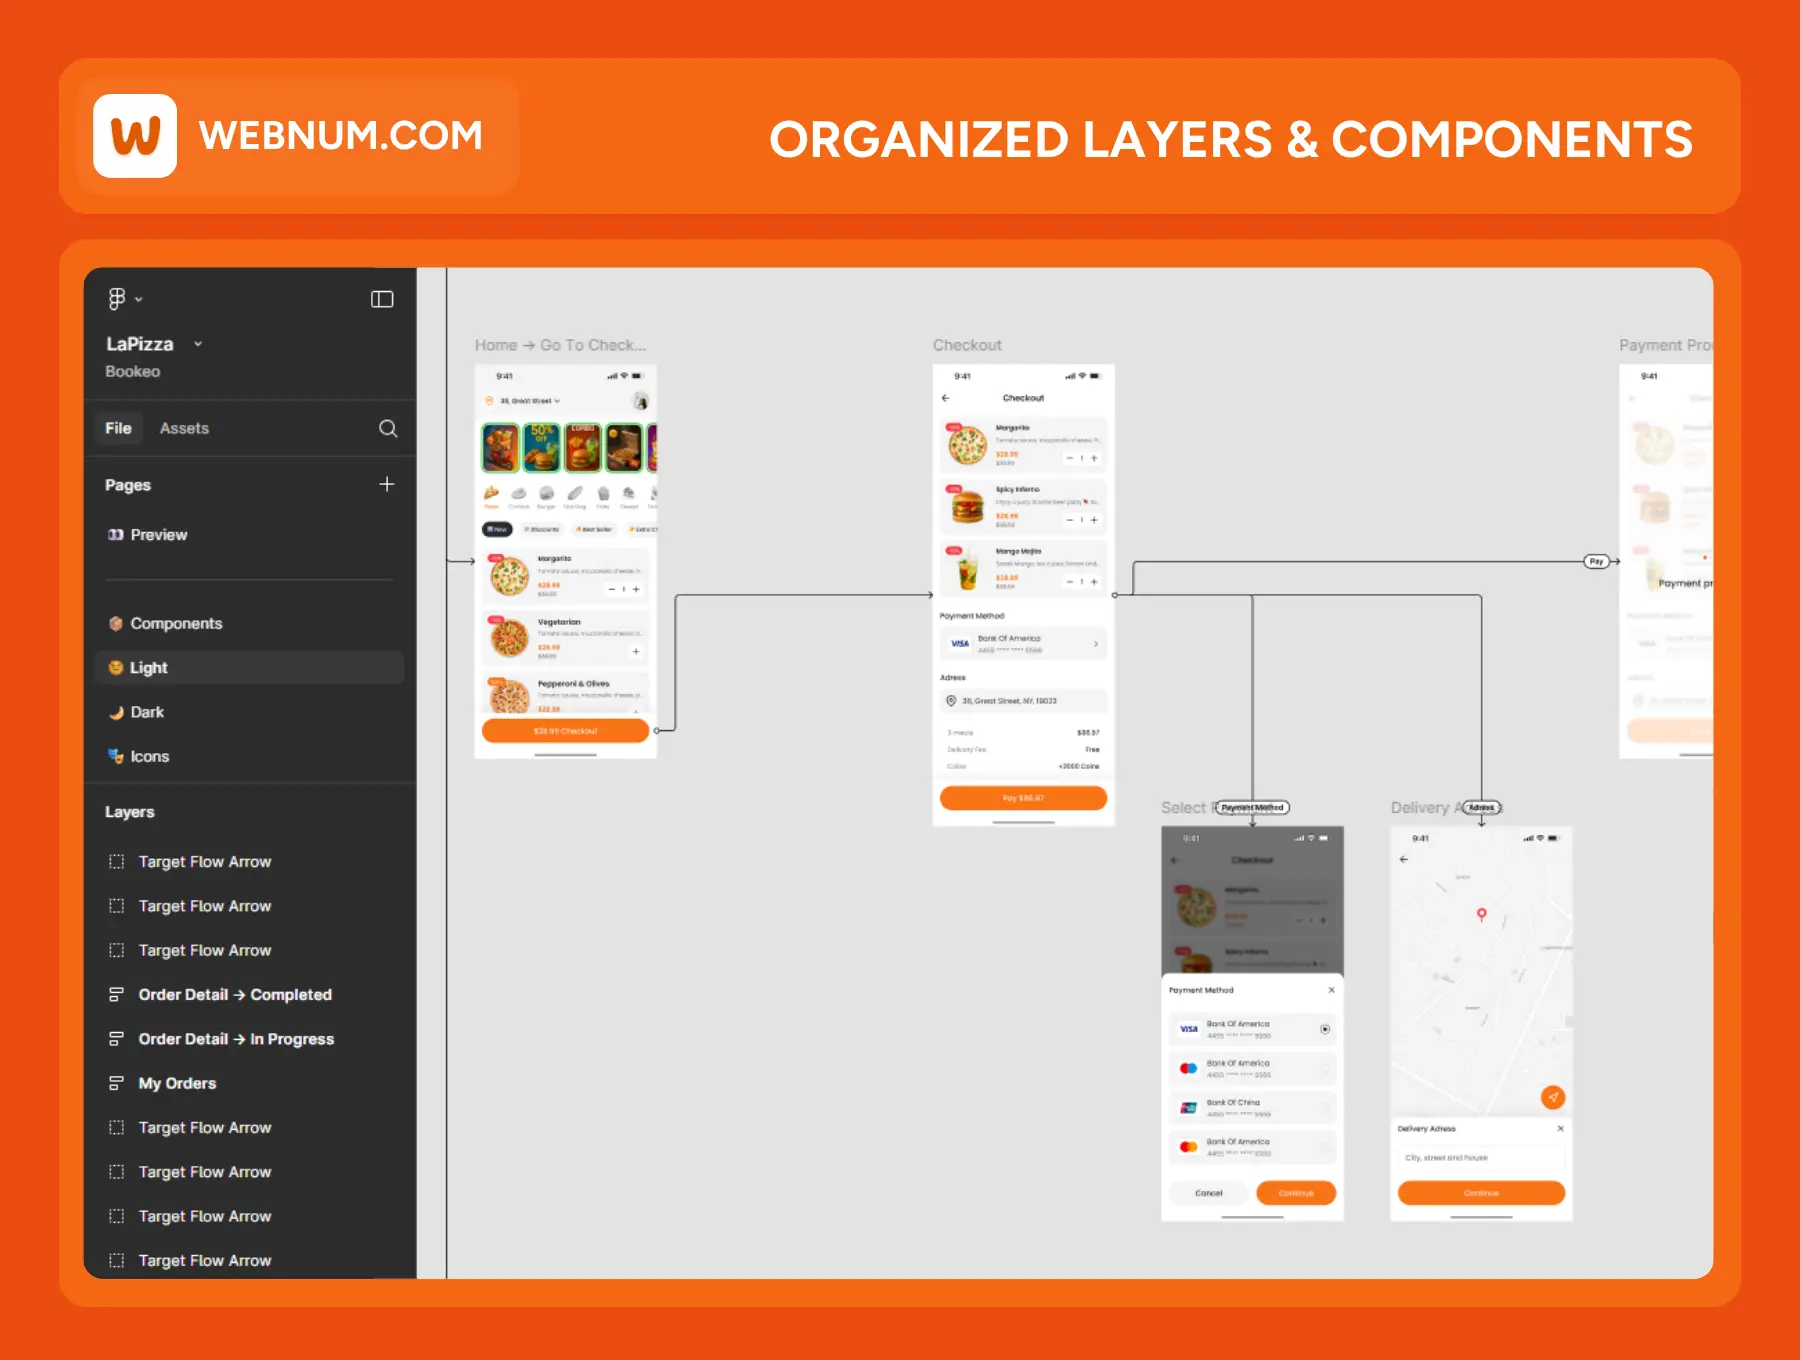Click the frame icon beside My Orders

117,1083
